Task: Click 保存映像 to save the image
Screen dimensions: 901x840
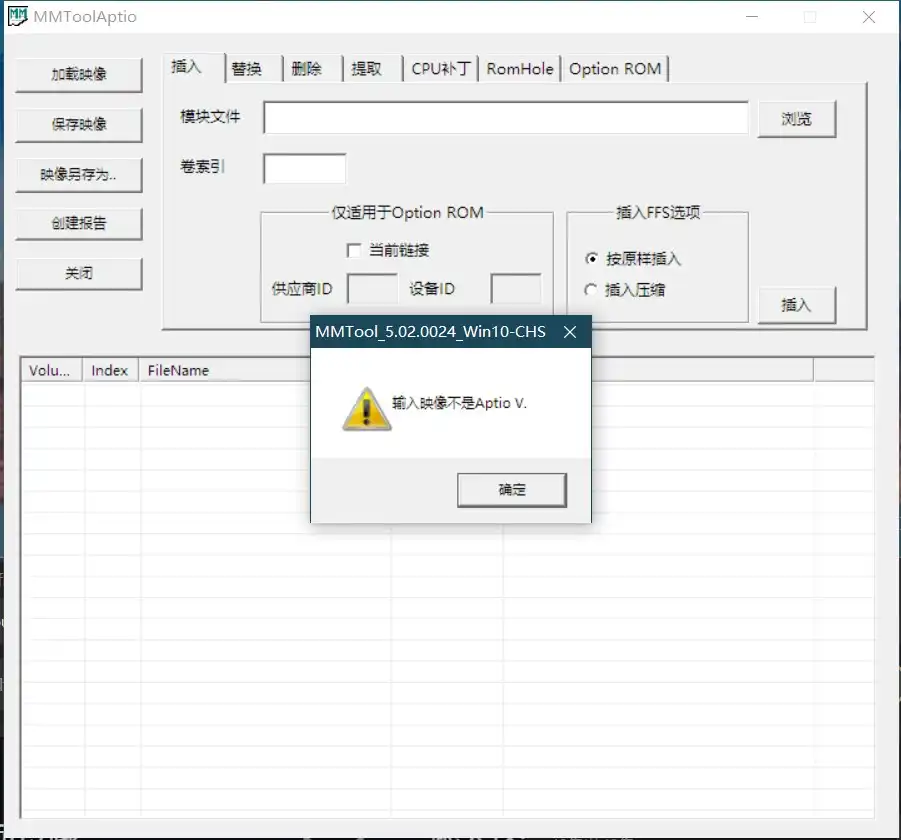Action: pyautogui.click(x=79, y=125)
